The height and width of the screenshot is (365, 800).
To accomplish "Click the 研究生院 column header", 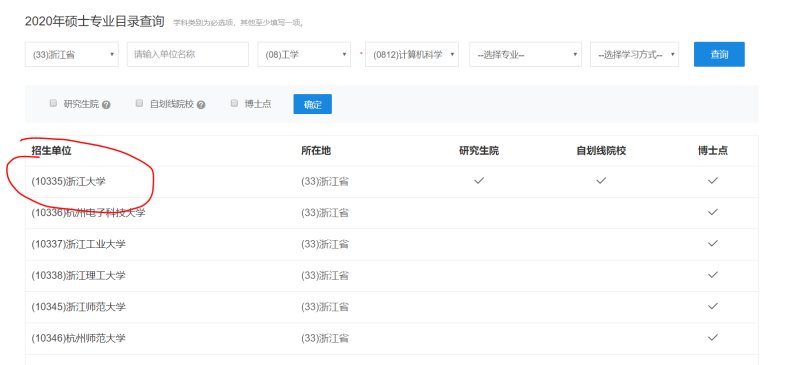I will click(479, 151).
